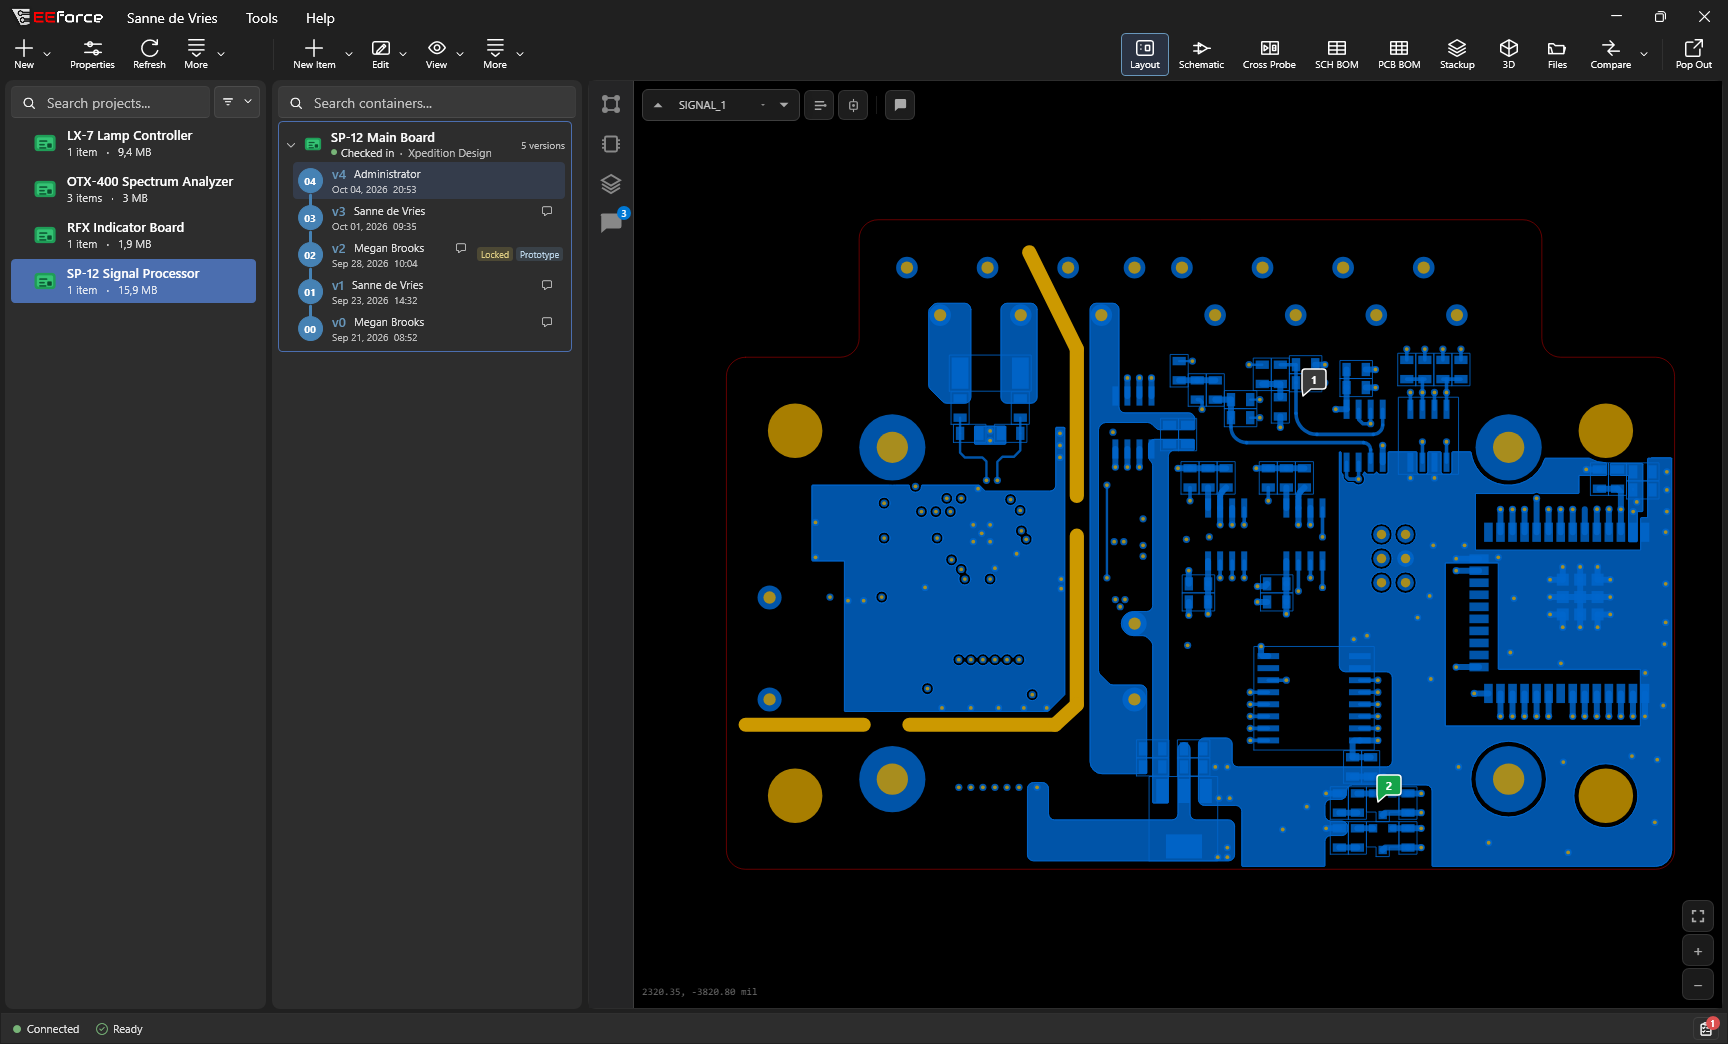Click the '5 versions' label
This screenshot has width=1728, height=1044.
tap(543, 146)
